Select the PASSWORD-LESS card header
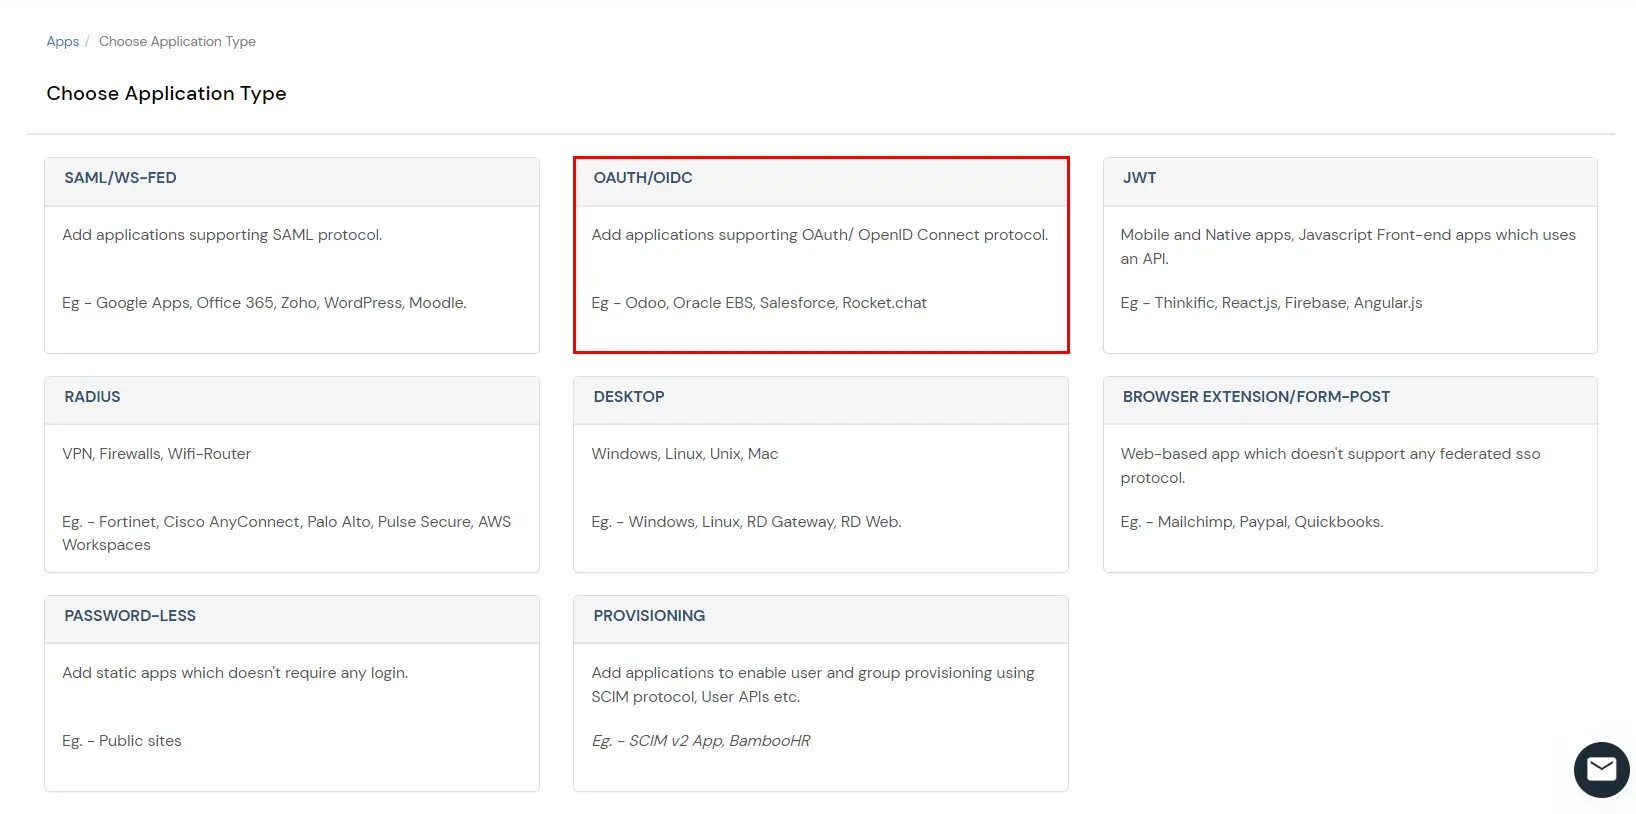 pyautogui.click(x=292, y=619)
